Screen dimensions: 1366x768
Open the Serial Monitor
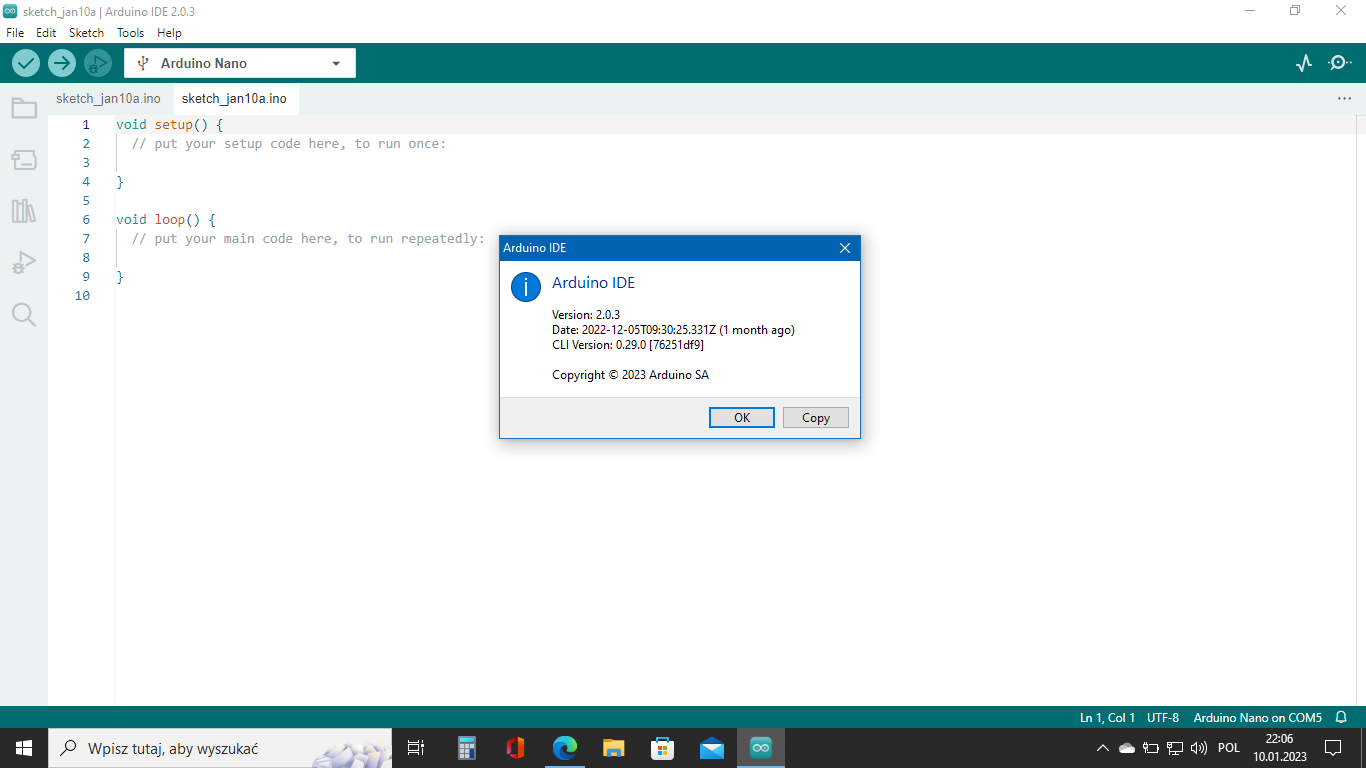point(1339,63)
